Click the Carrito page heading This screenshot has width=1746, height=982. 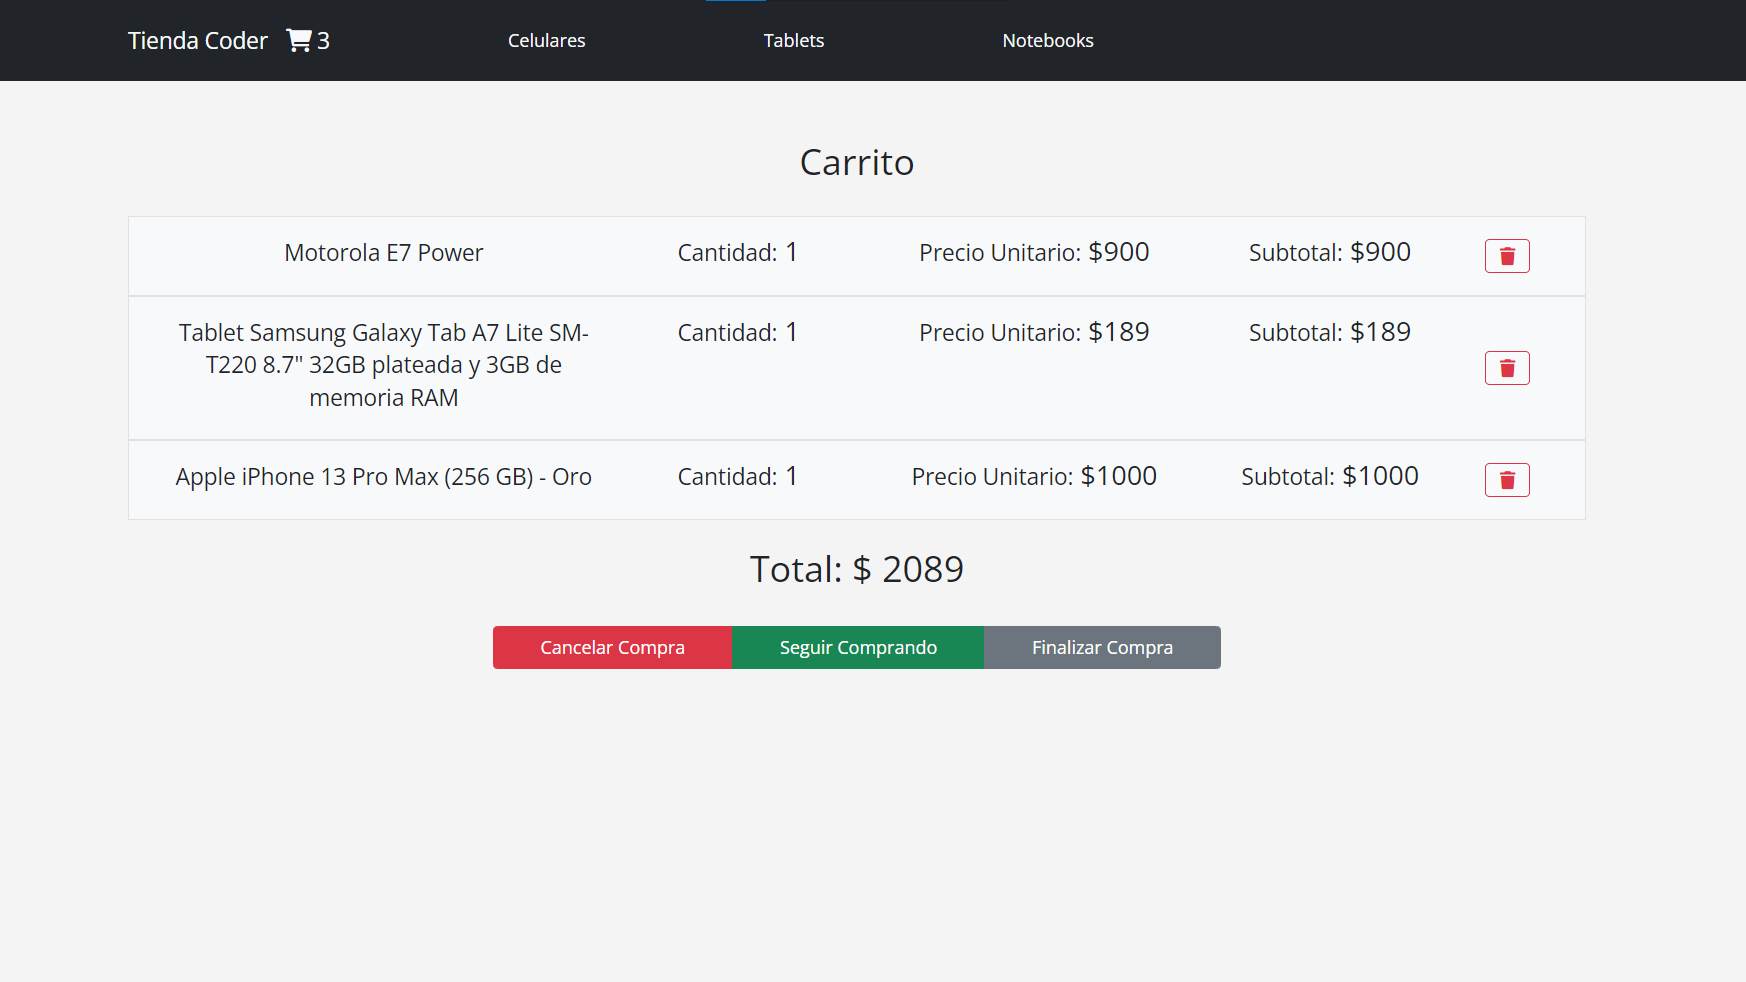pyautogui.click(x=856, y=162)
